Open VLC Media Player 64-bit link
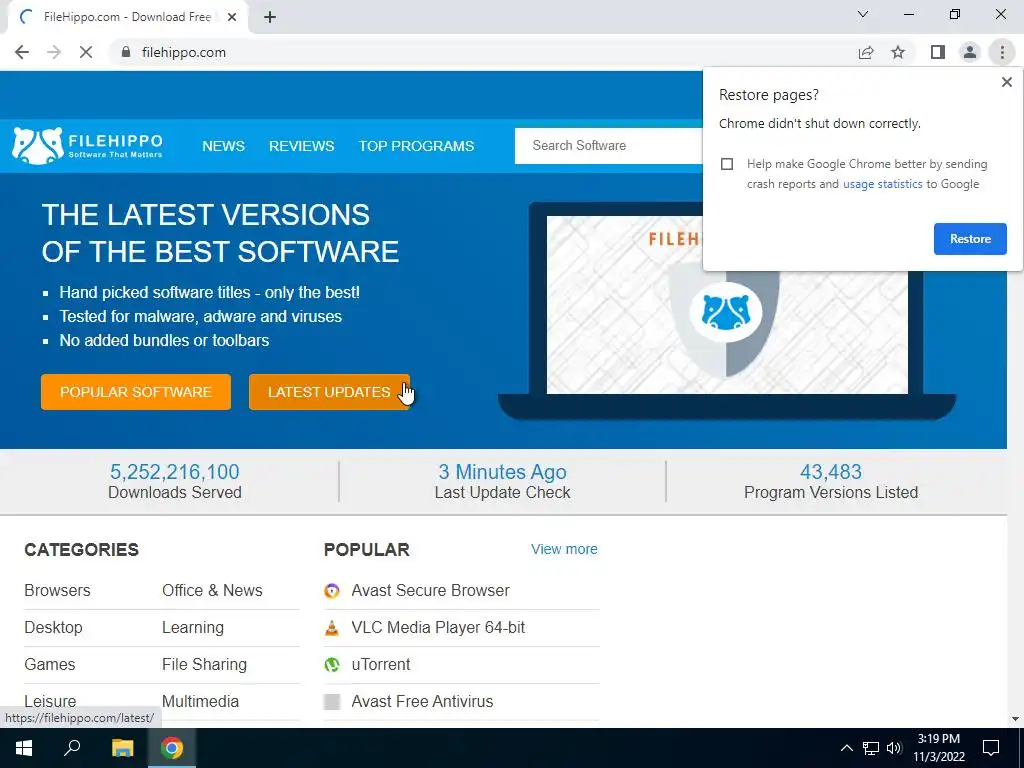Screen dimensions: 1024x768 pyautogui.click(x=438, y=628)
